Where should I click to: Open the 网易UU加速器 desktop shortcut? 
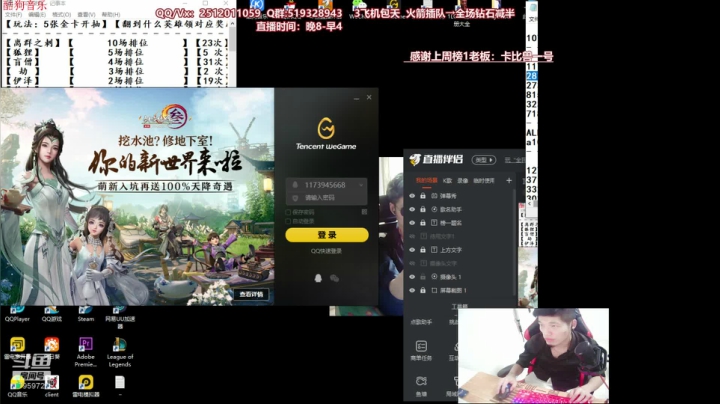(x=120, y=317)
